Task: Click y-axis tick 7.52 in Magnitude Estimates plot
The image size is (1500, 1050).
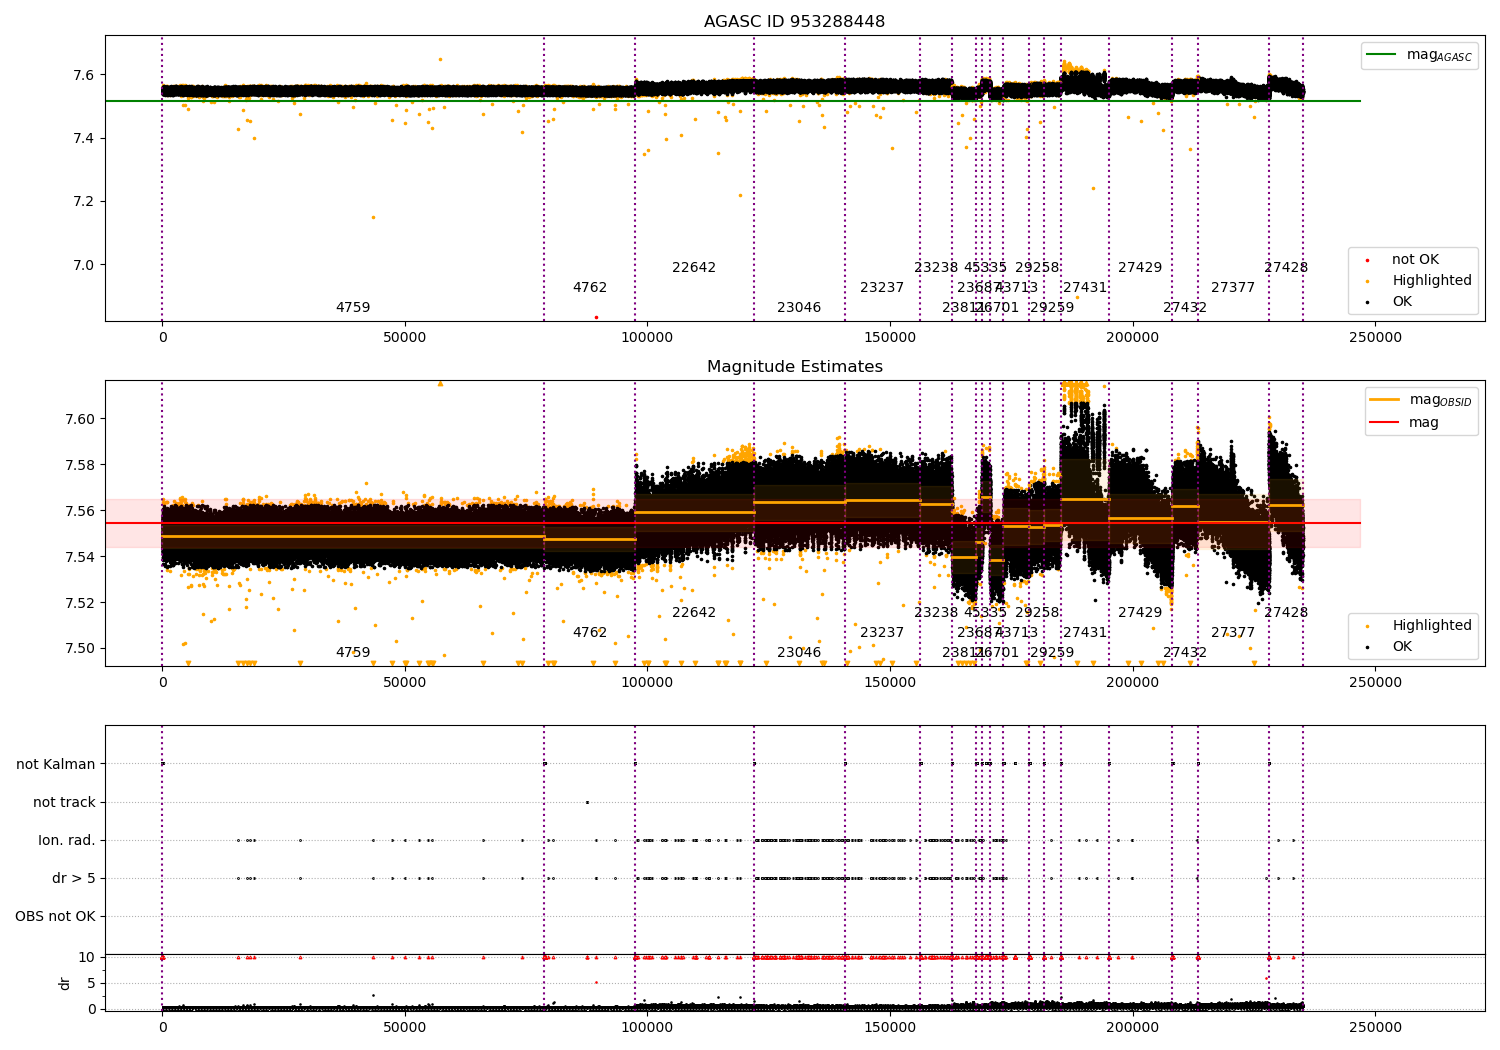Action: pyautogui.click(x=79, y=603)
